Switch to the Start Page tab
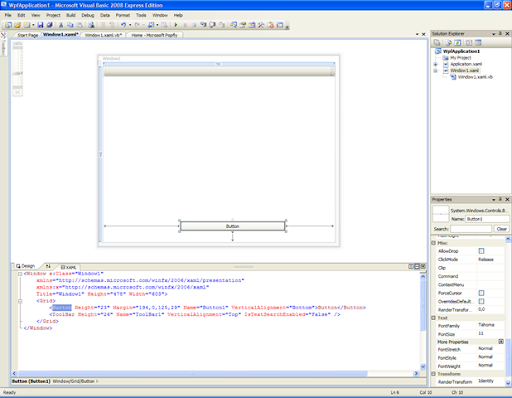Screen dimensions: 512x398 [28, 35]
